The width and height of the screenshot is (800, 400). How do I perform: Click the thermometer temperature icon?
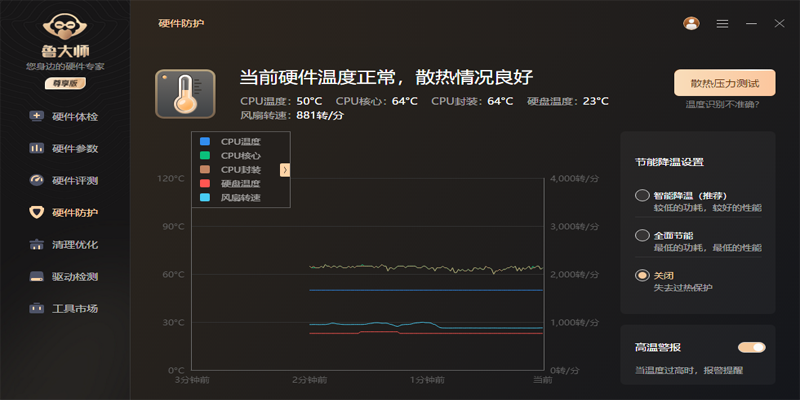pyautogui.click(x=185, y=94)
